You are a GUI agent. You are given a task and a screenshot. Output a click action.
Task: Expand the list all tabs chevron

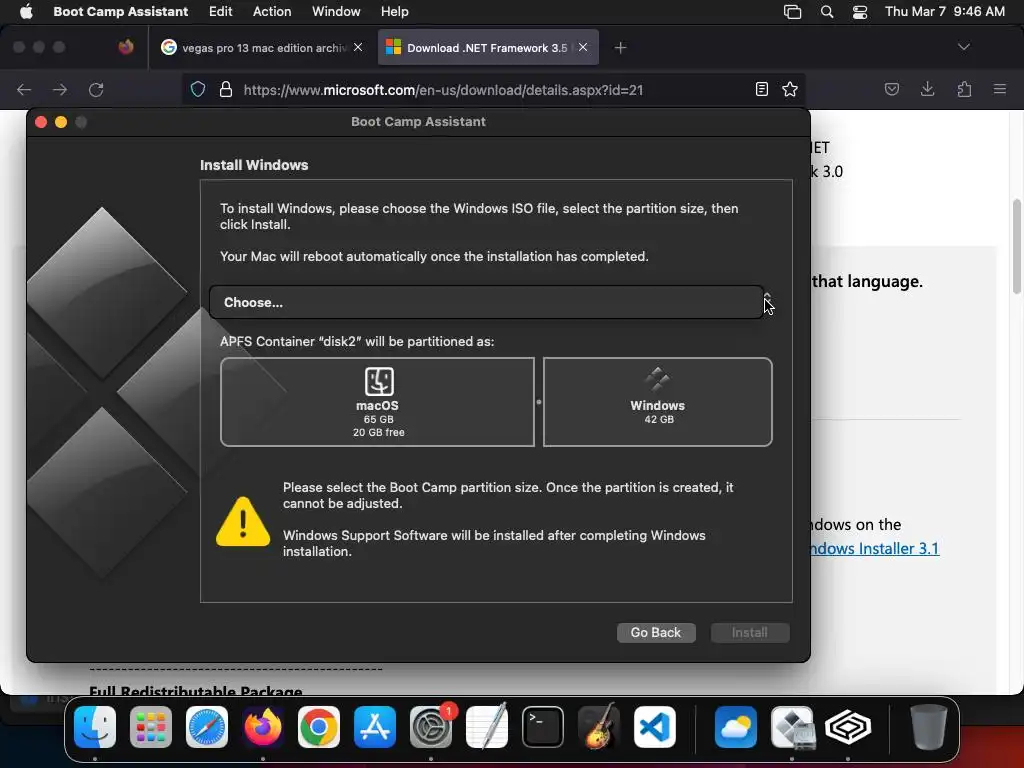point(963,47)
